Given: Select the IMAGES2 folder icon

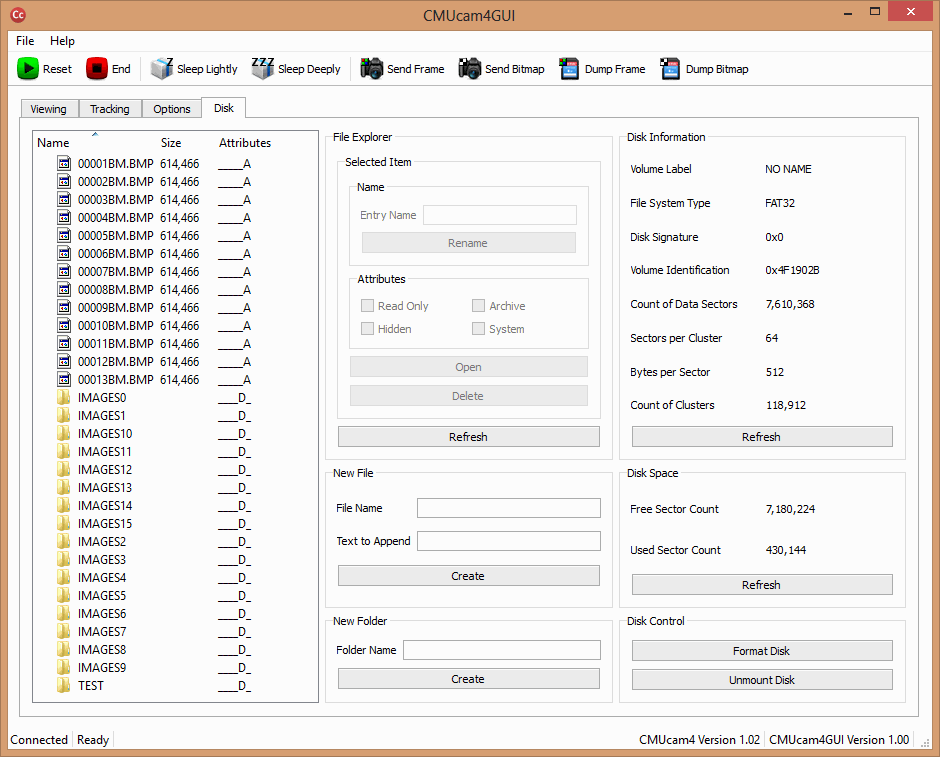Looking at the screenshot, I should [x=64, y=541].
